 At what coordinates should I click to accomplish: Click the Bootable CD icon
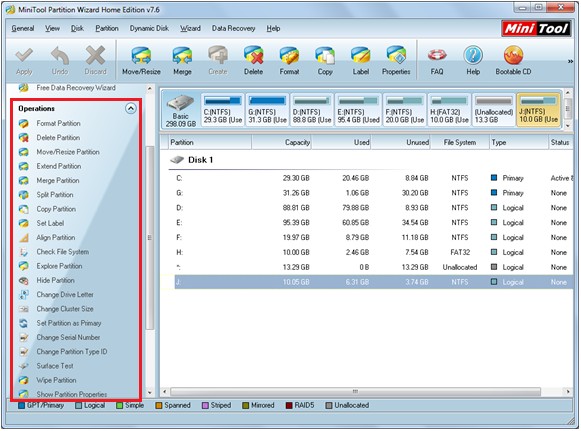pos(513,56)
